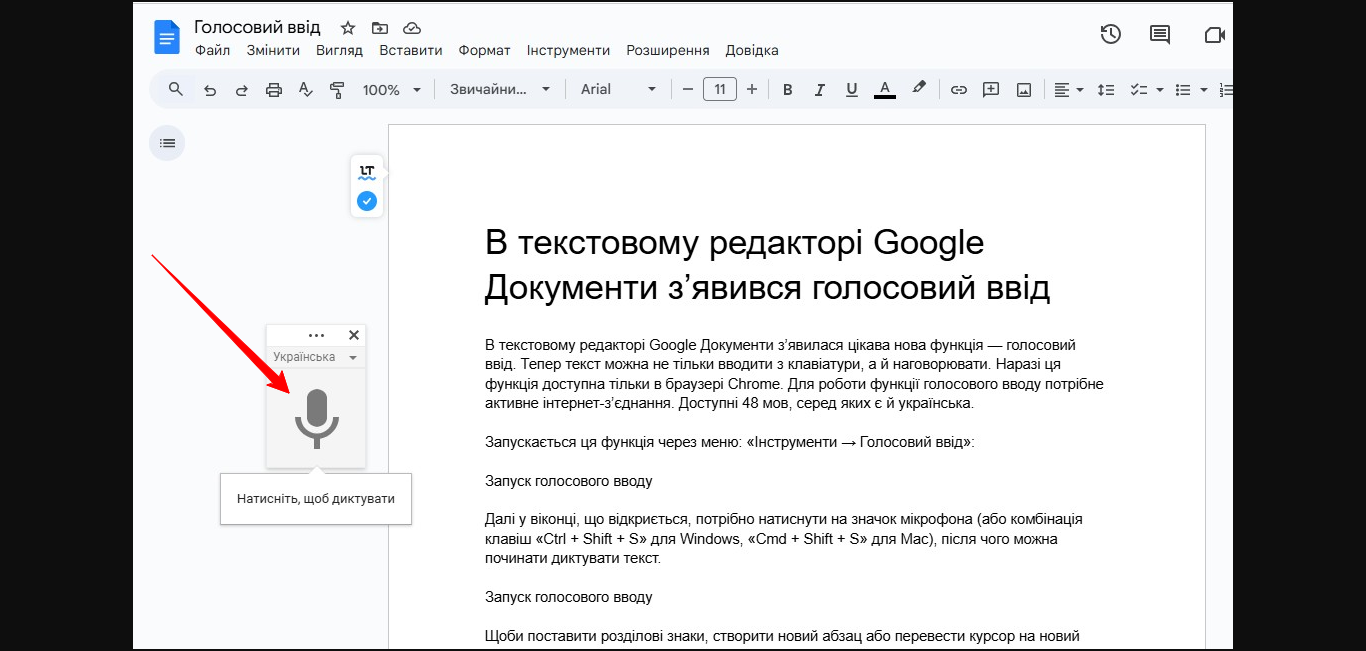Click the search magnifier in the toolbar
1366x651 pixels.
(176, 89)
